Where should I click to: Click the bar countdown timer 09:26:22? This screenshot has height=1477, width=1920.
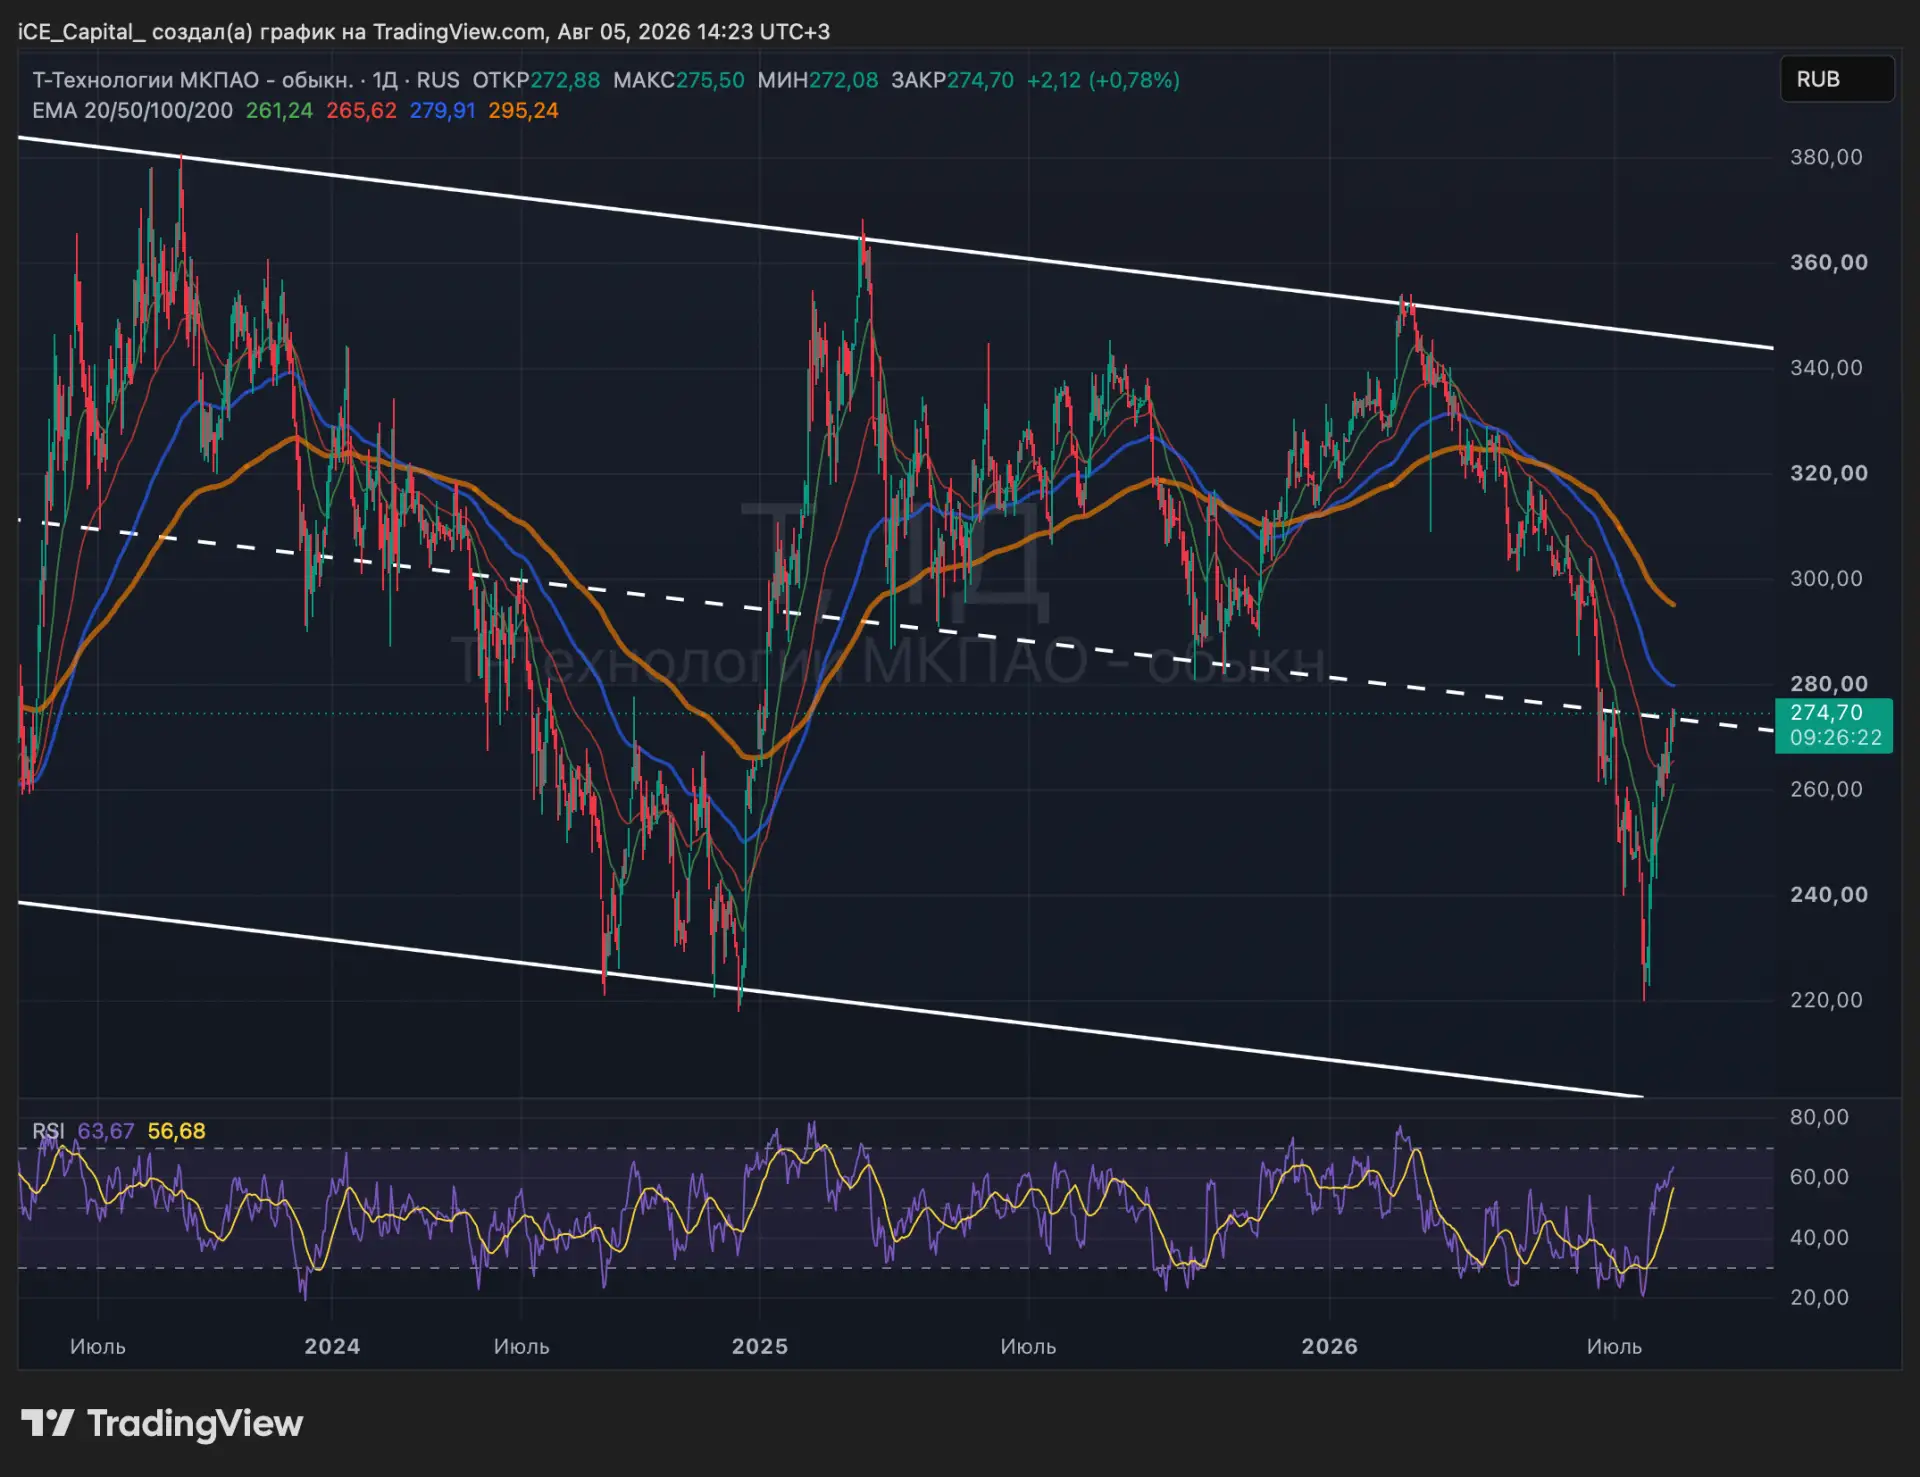1835,738
